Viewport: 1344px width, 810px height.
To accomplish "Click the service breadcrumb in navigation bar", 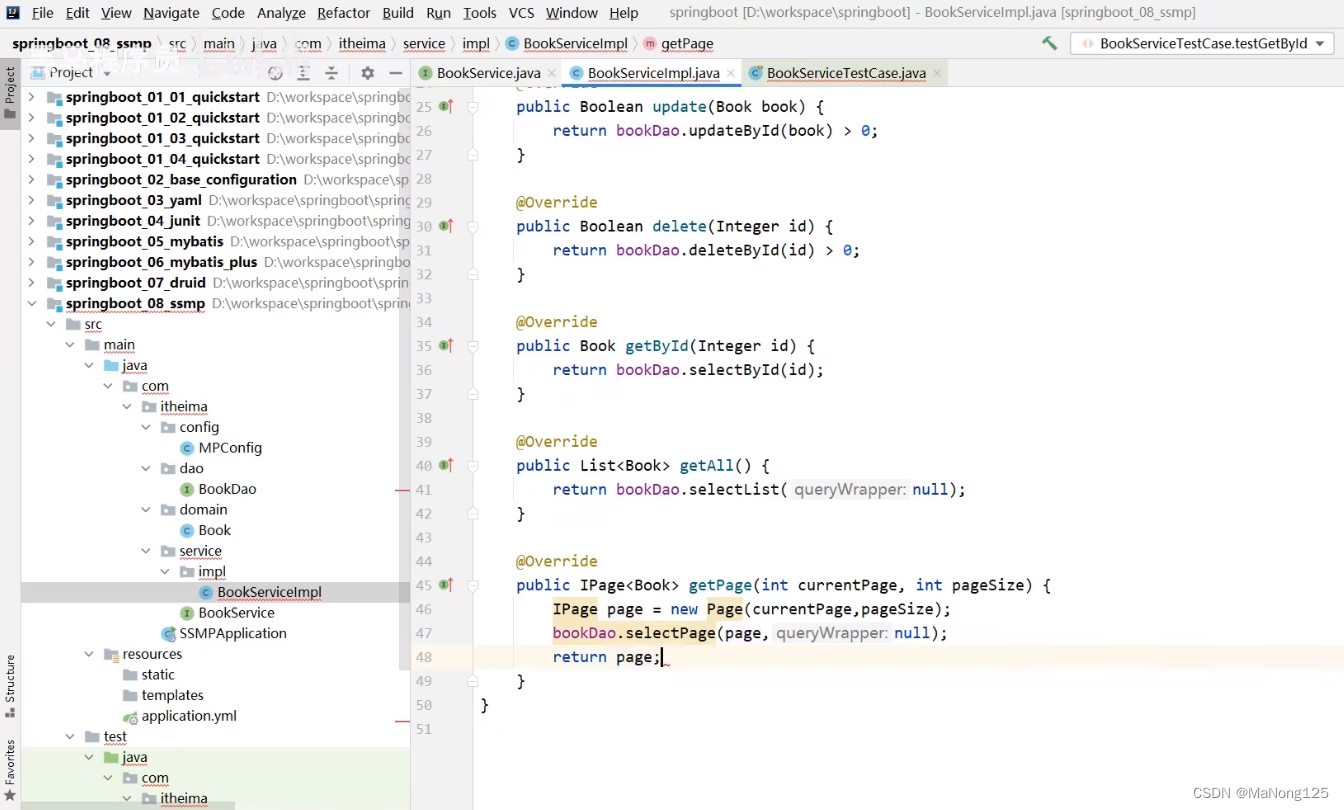I will click(x=424, y=43).
